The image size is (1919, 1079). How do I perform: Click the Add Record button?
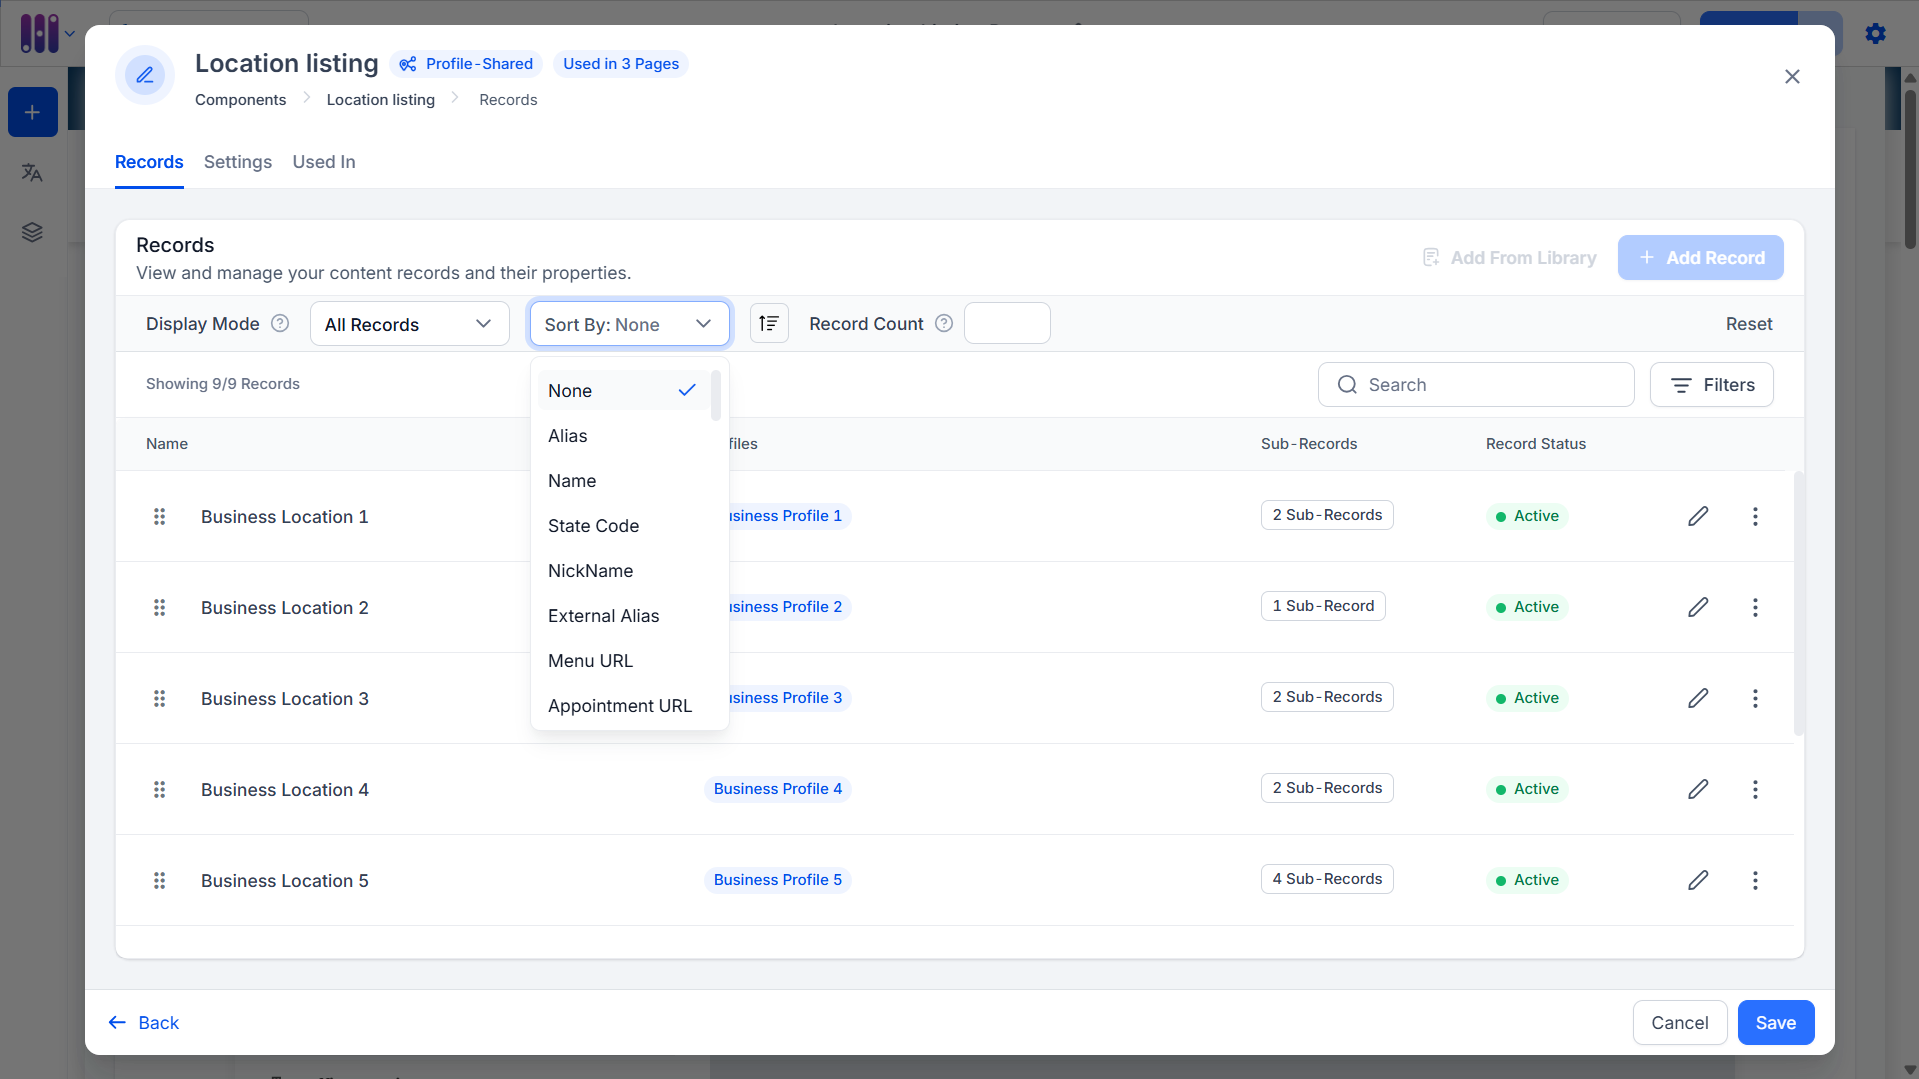pos(1700,258)
